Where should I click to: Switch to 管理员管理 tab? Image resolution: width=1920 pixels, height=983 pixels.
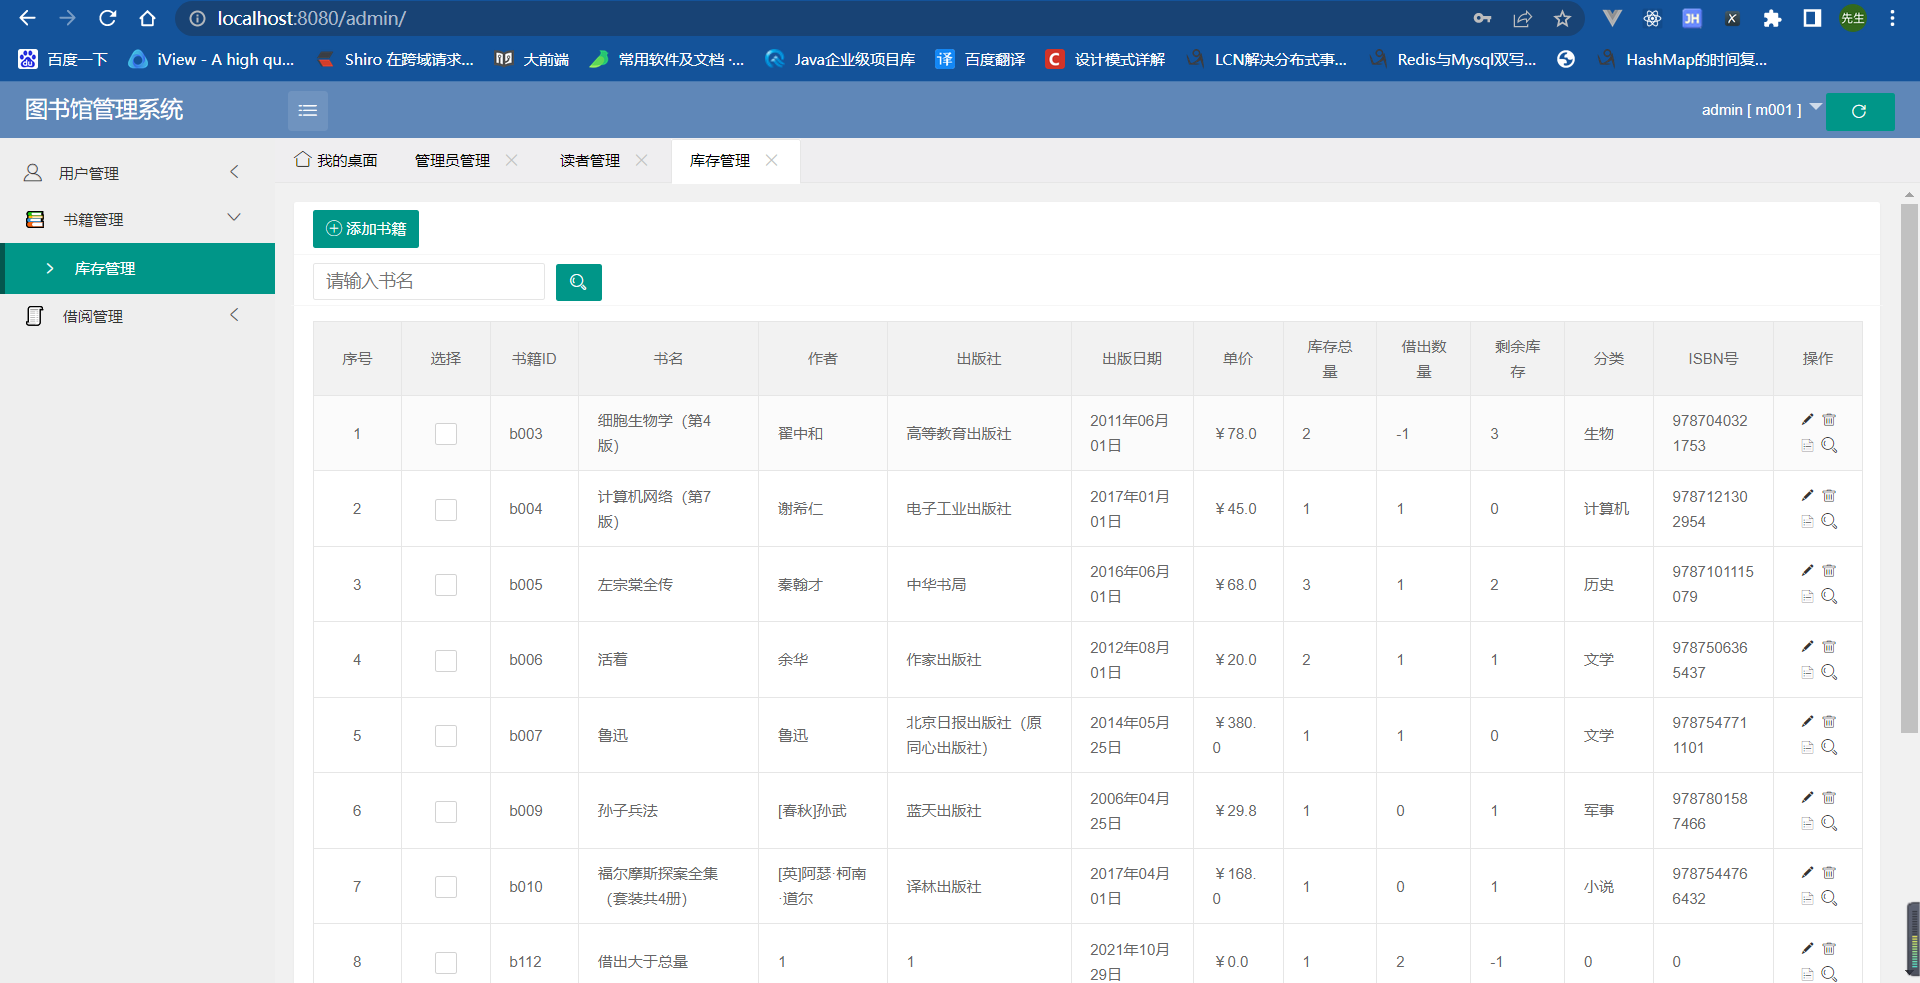pyautogui.click(x=452, y=161)
